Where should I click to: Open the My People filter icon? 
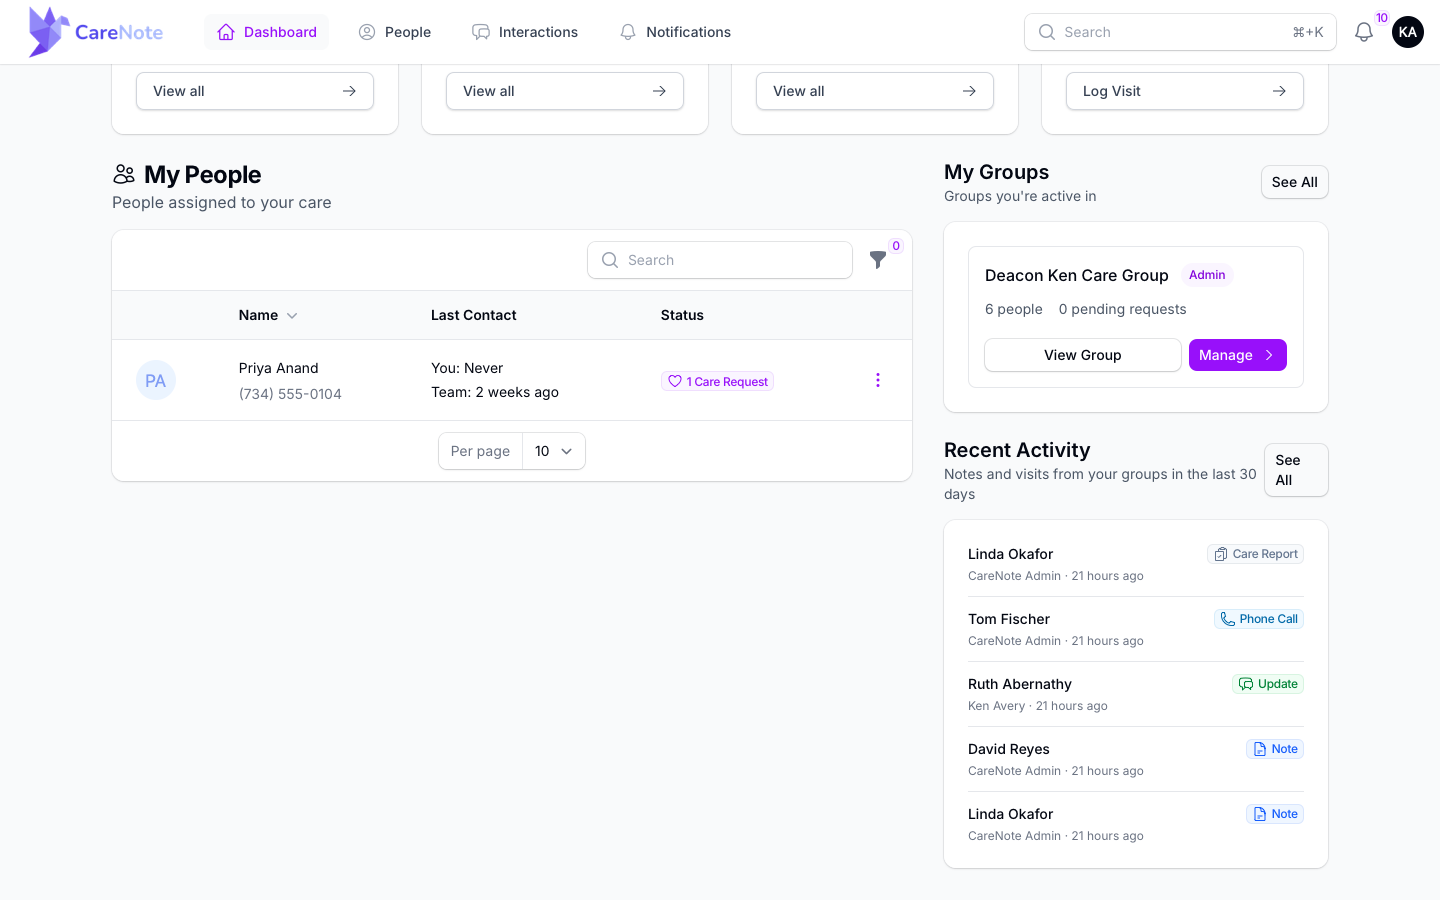(x=878, y=260)
